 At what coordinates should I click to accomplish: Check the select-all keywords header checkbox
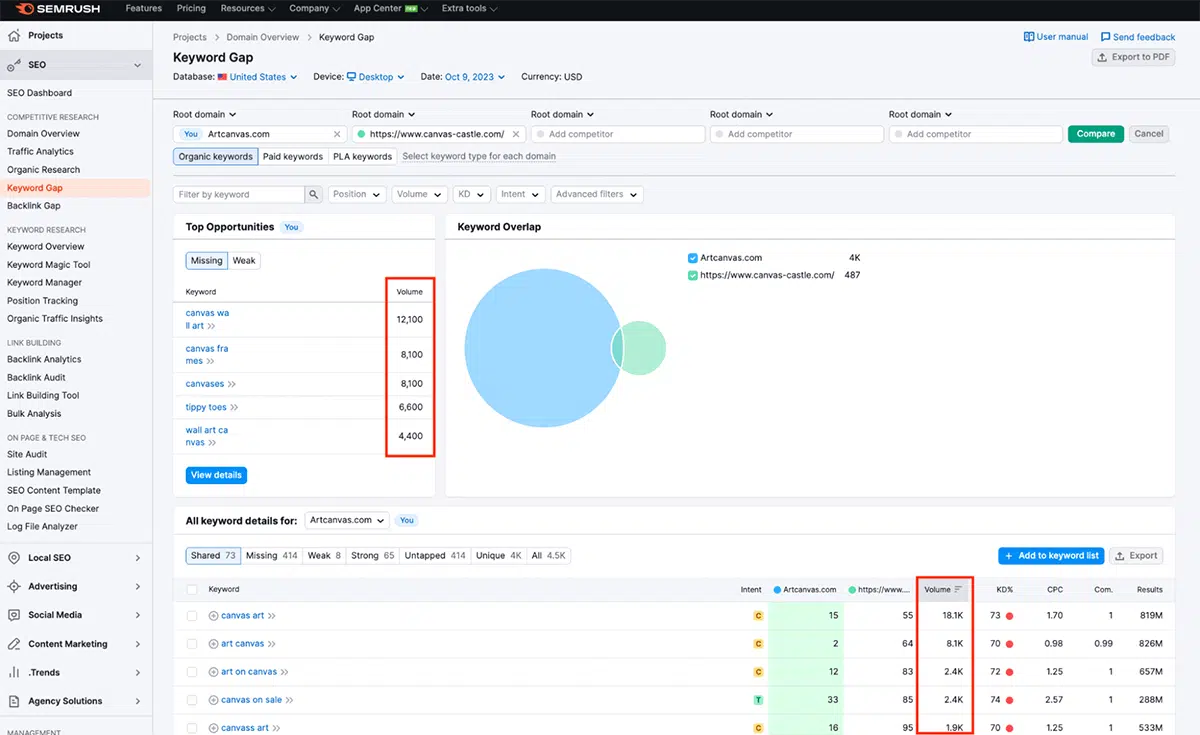192,590
